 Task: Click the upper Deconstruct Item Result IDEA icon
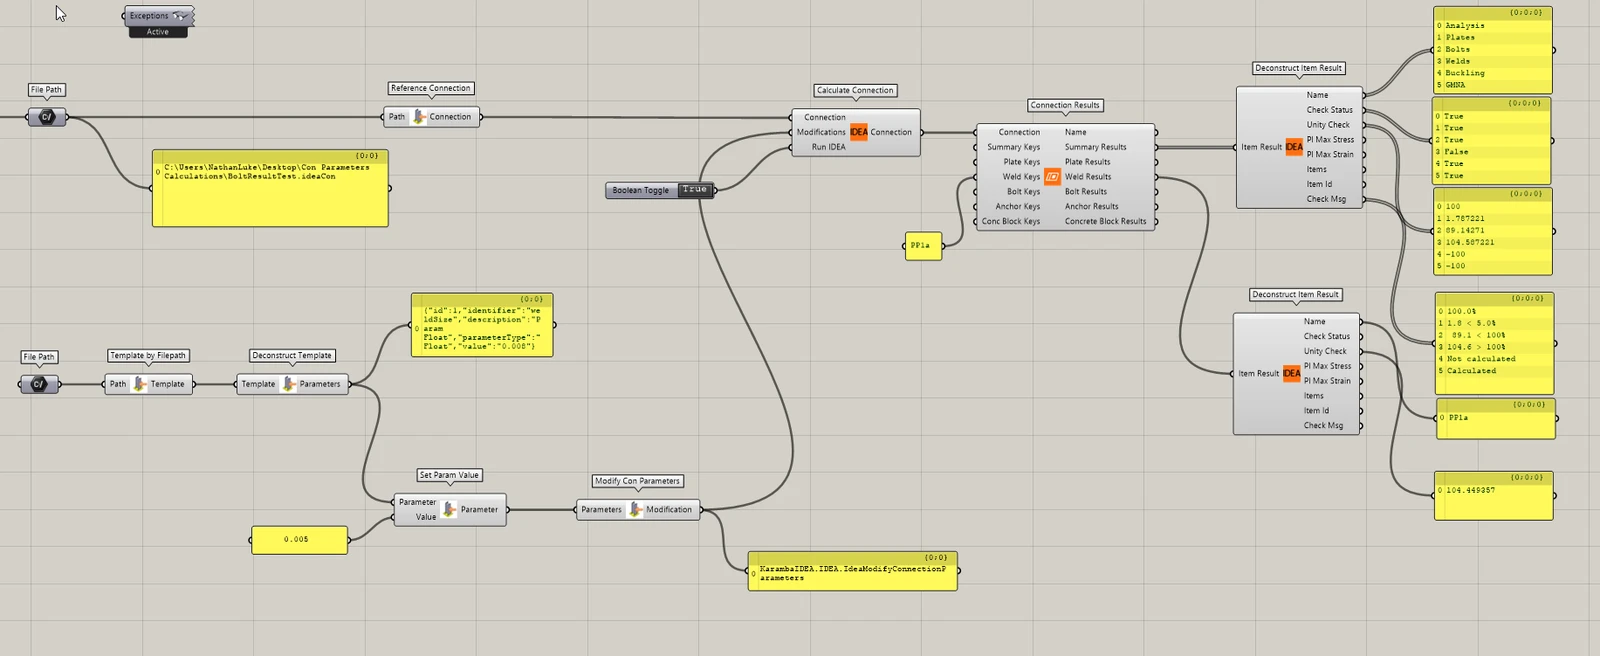pyautogui.click(x=1294, y=147)
